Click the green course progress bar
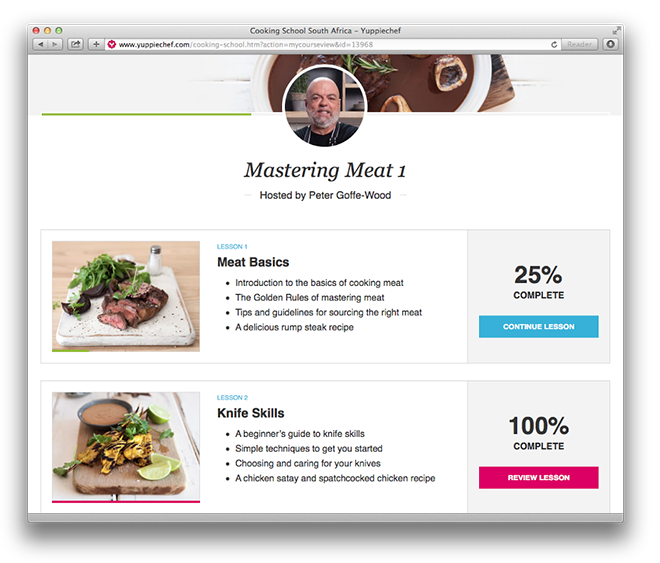660x563 pixels. tap(146, 114)
